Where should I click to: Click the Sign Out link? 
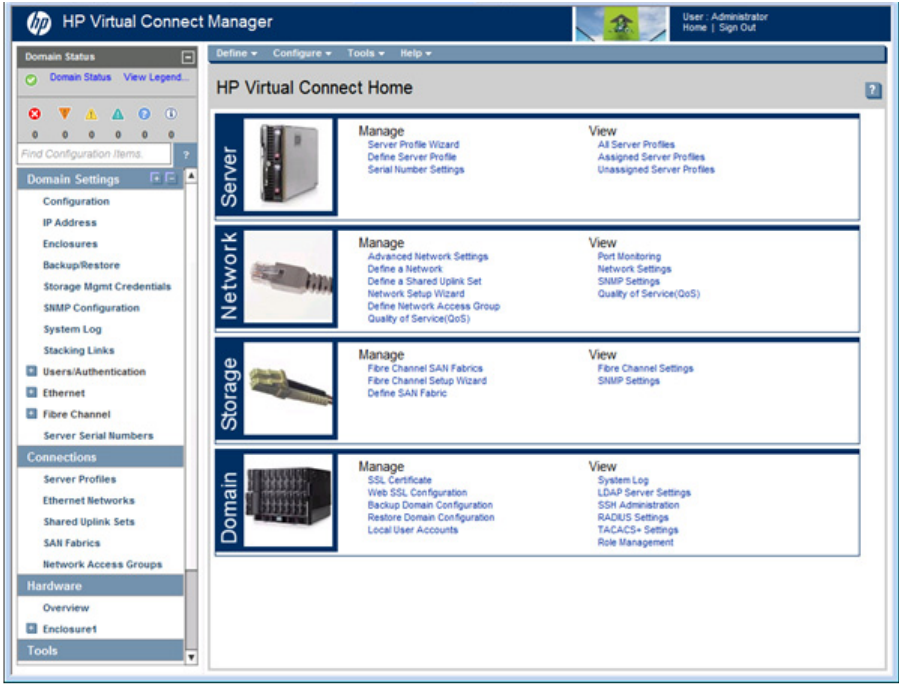pos(737,28)
